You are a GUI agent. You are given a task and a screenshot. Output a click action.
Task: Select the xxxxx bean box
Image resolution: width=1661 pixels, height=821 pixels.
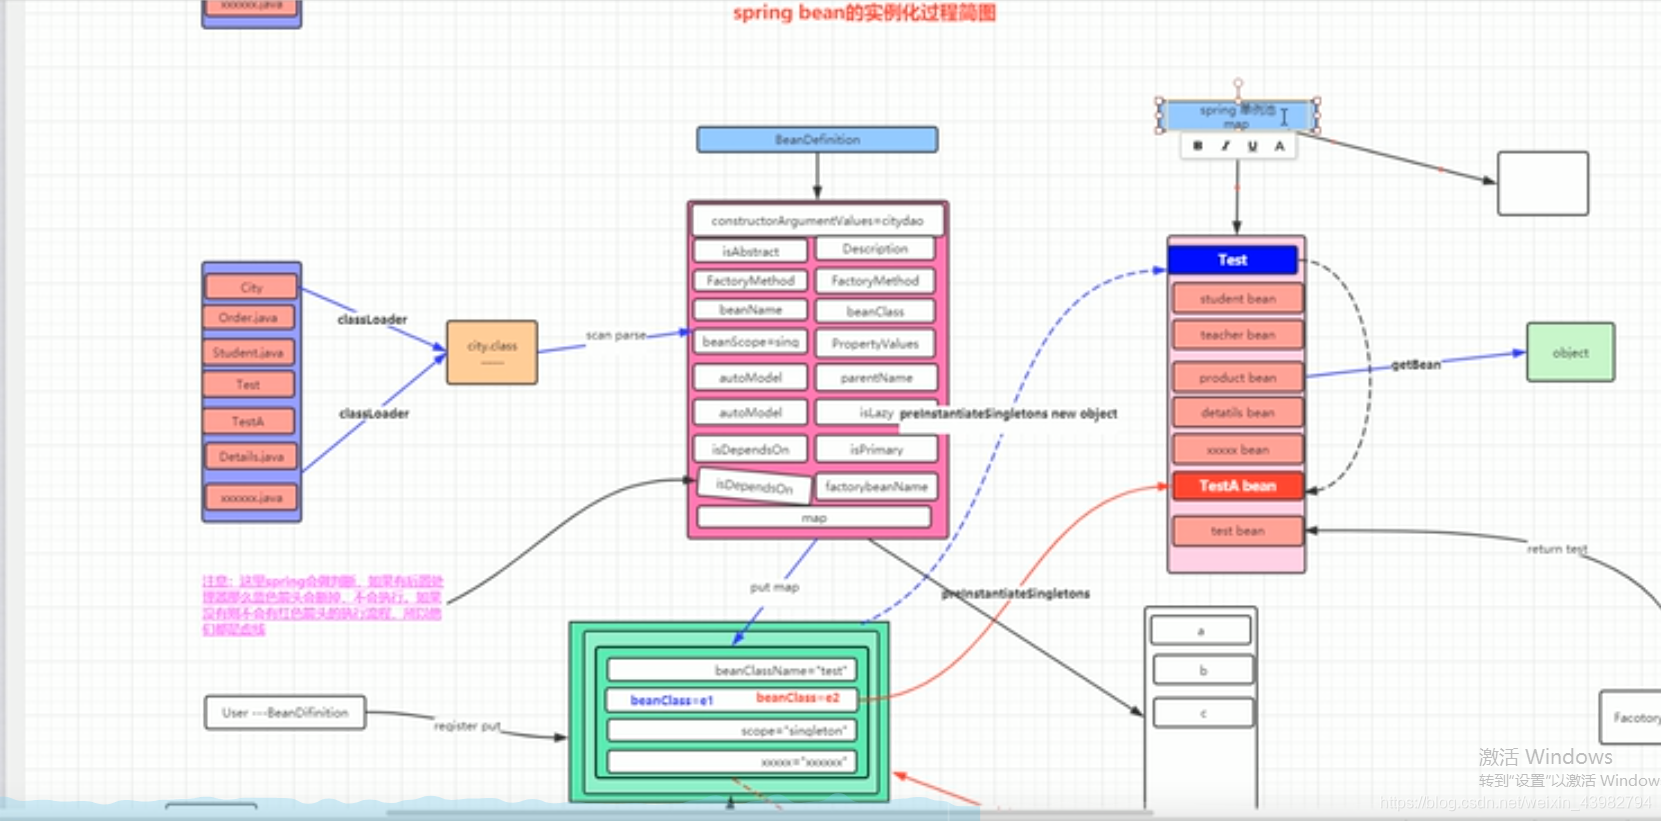(1238, 450)
